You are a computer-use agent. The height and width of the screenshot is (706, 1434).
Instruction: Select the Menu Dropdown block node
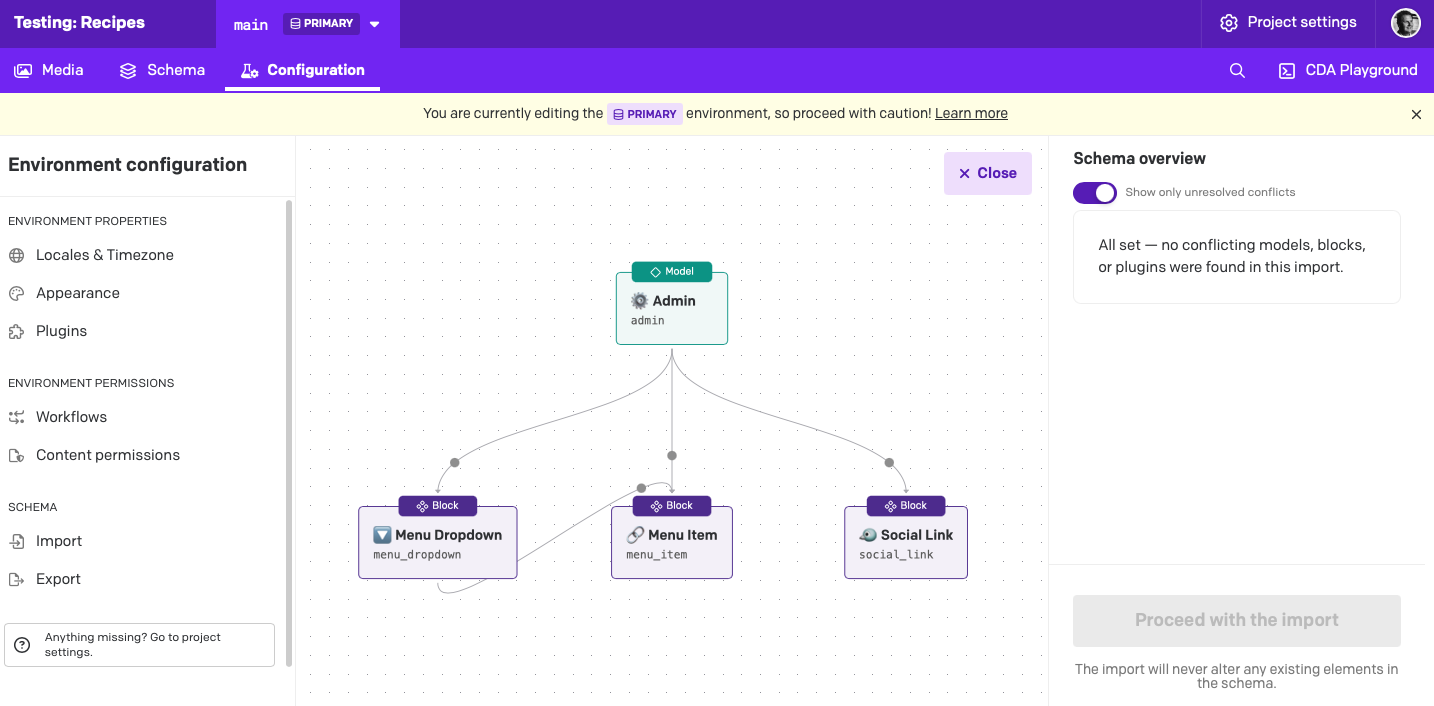click(x=438, y=543)
